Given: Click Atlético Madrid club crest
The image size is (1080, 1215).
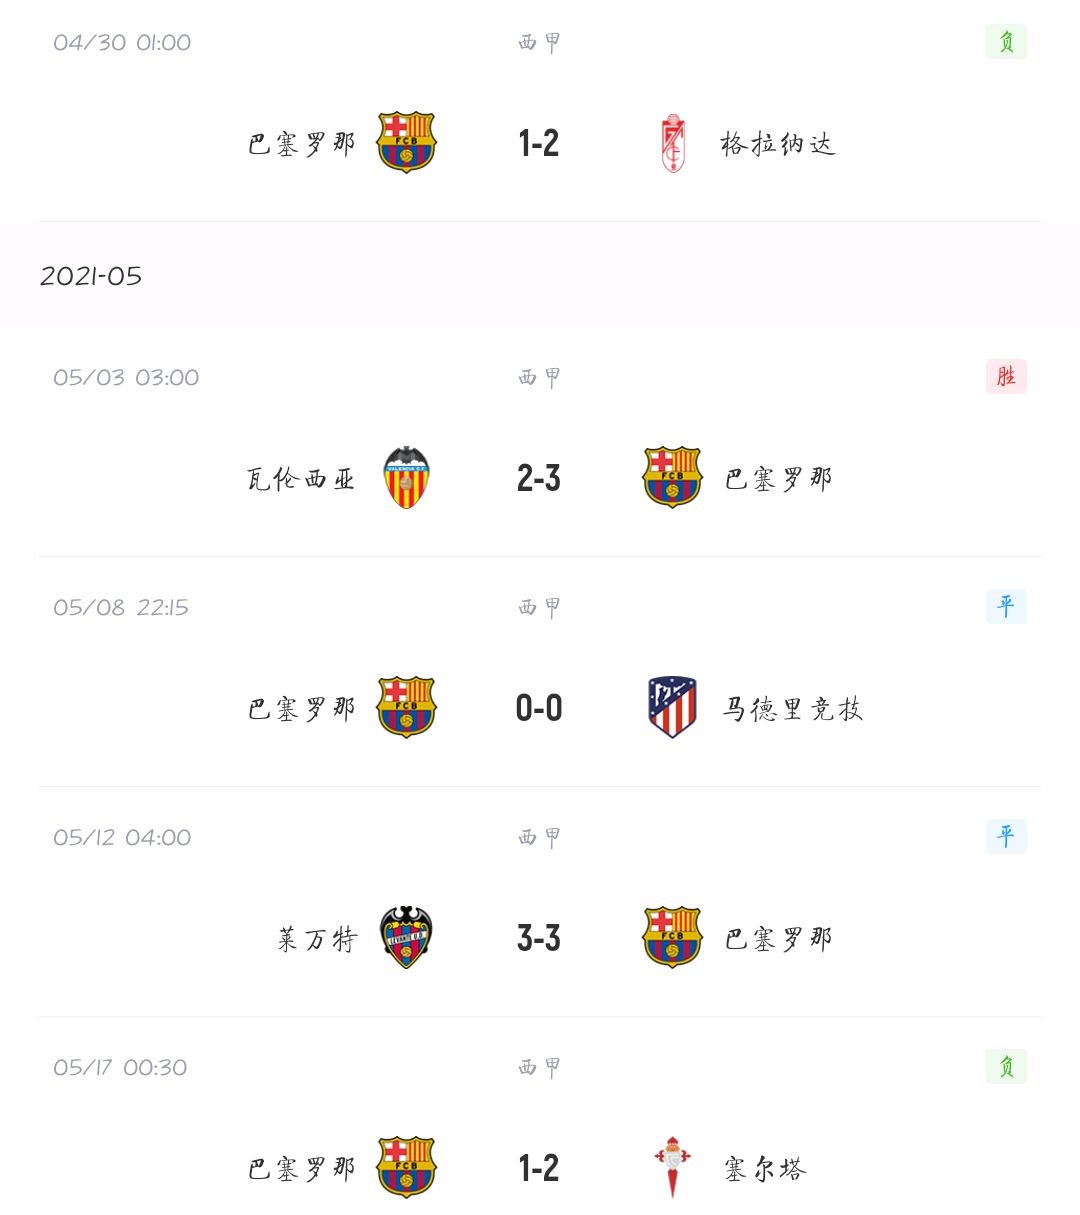Looking at the screenshot, I should pos(672,708).
